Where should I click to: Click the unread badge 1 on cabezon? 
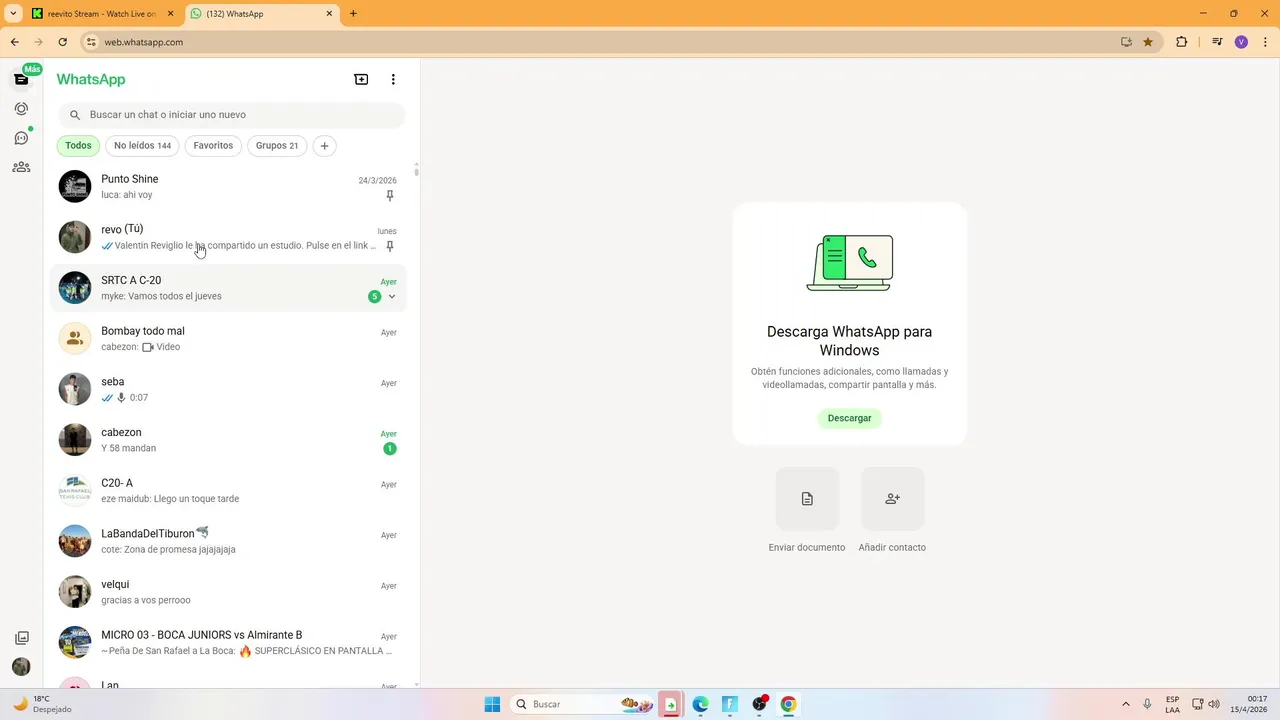tap(390, 449)
